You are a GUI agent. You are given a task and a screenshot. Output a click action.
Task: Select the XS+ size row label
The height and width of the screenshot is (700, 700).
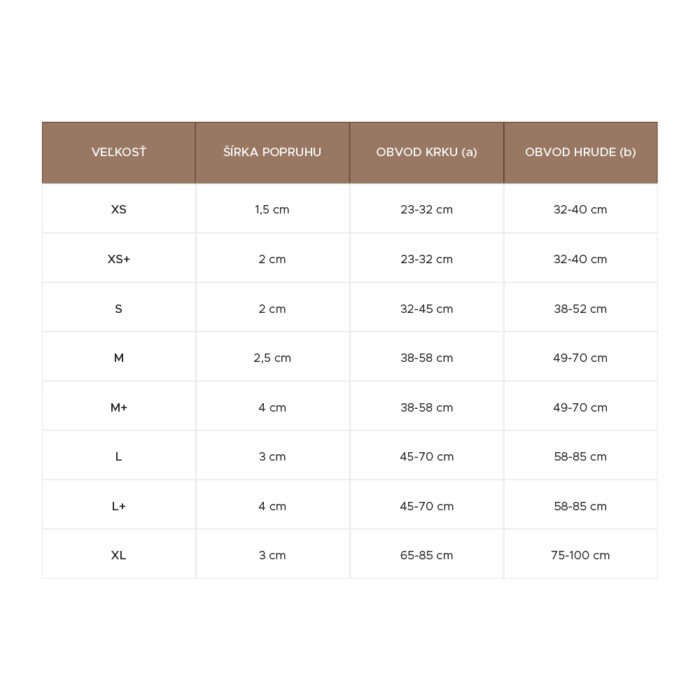tap(119, 259)
